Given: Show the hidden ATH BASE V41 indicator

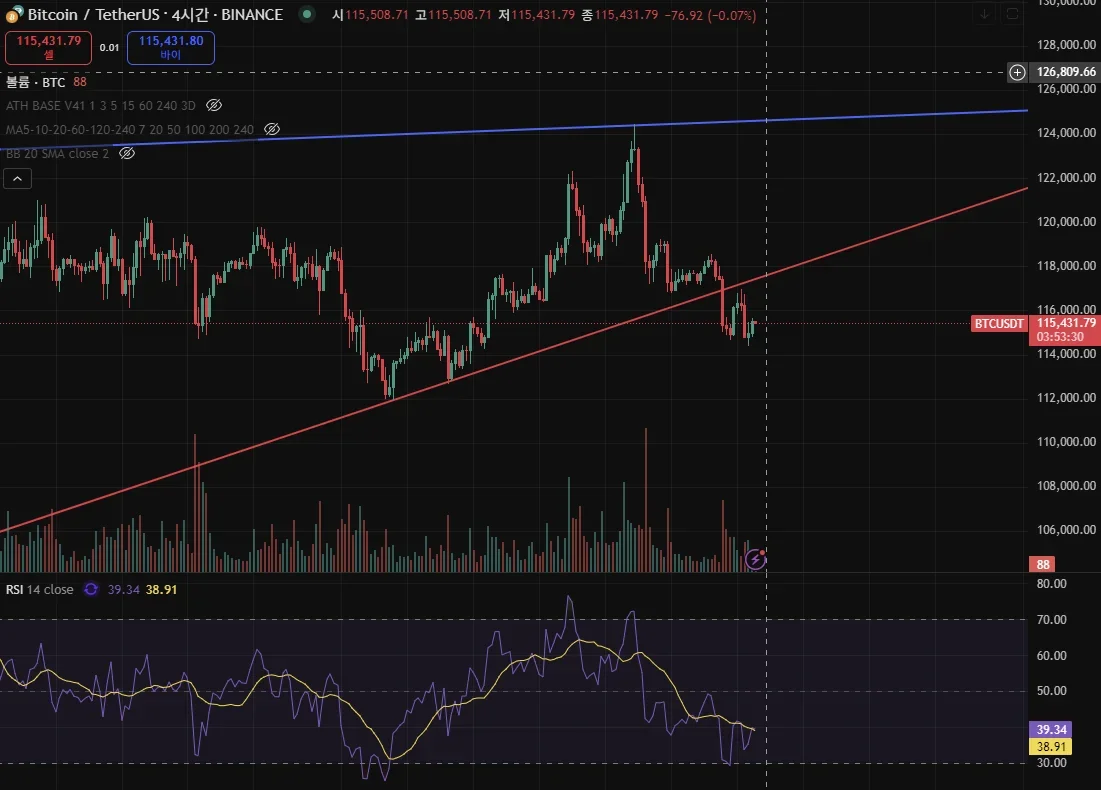Looking at the screenshot, I should [214, 105].
